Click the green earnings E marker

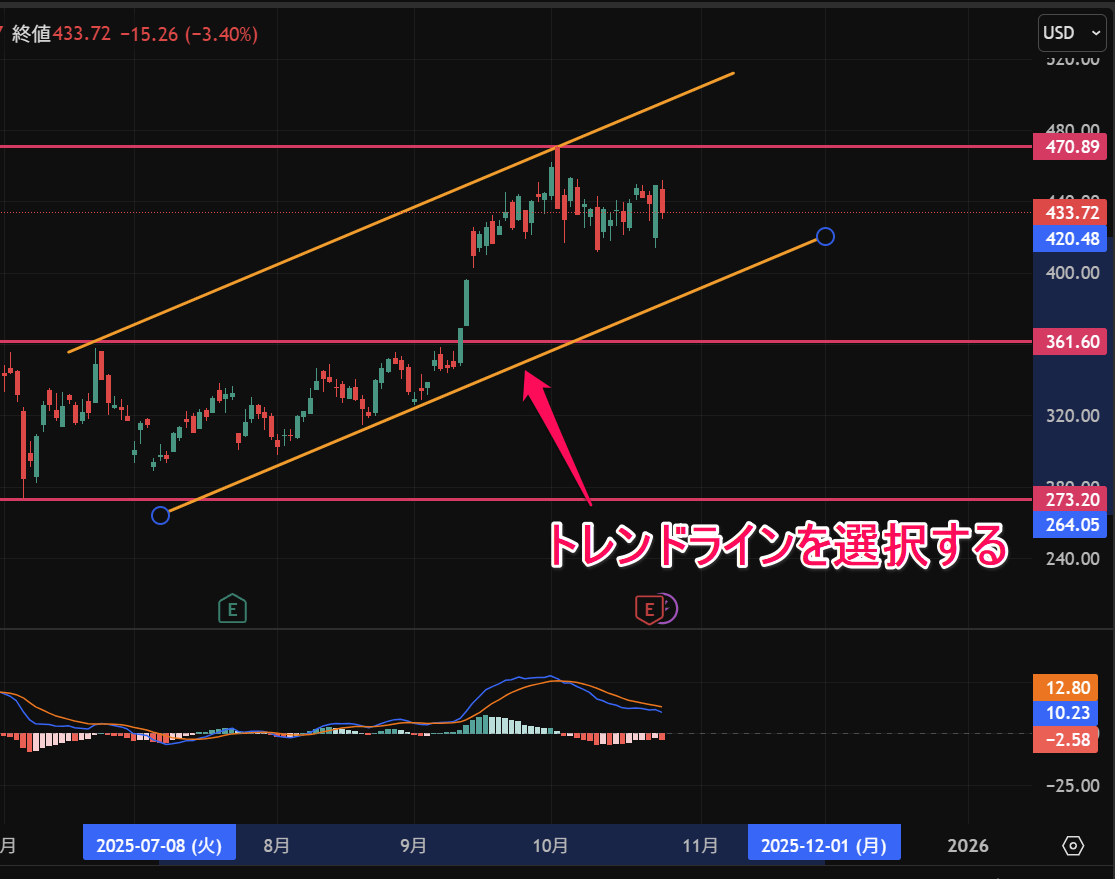coord(232,608)
